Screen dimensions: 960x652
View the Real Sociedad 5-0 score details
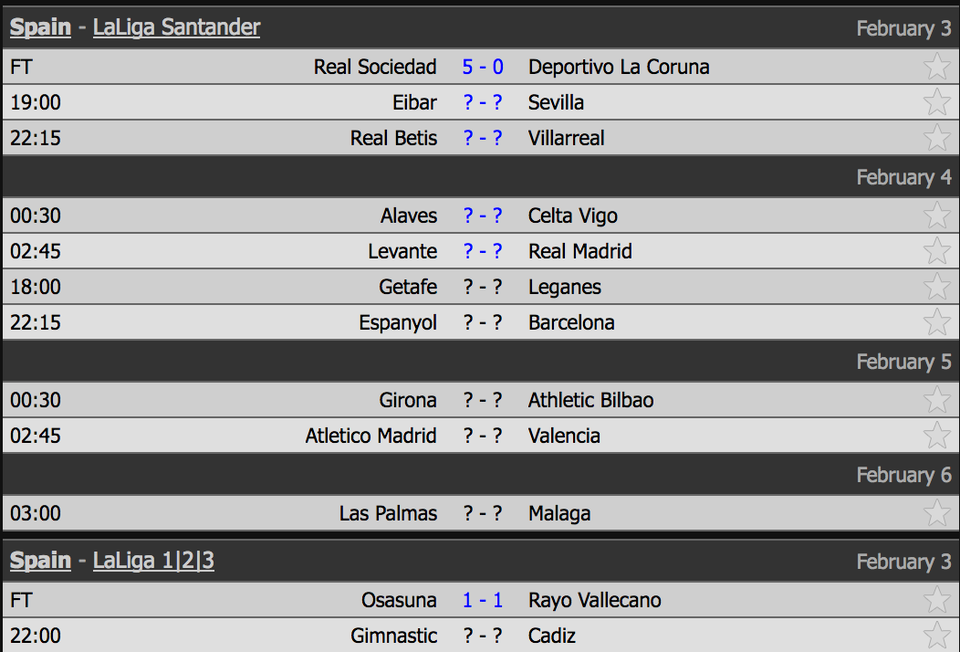[x=483, y=66]
